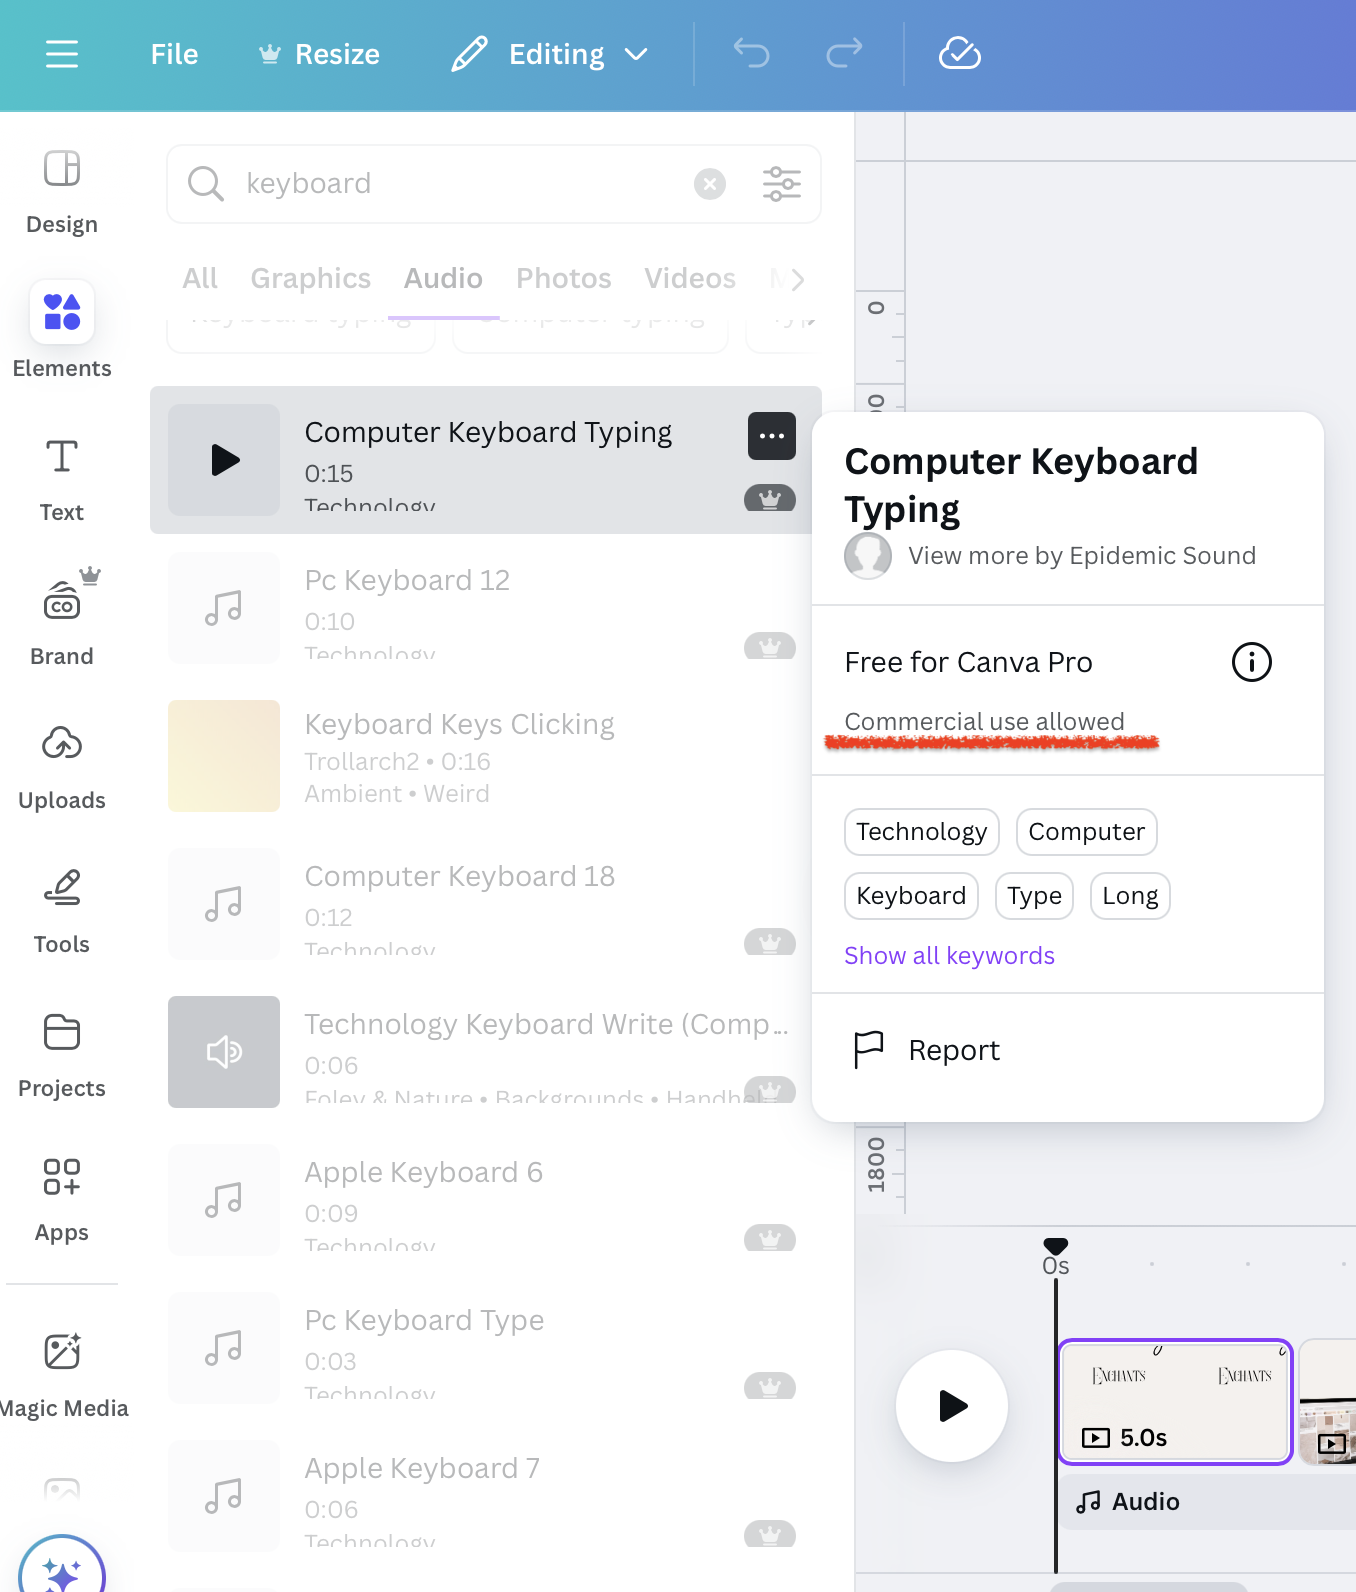This screenshot has height=1592, width=1356.
Task: Open the hamburger main menu
Action: [62, 54]
